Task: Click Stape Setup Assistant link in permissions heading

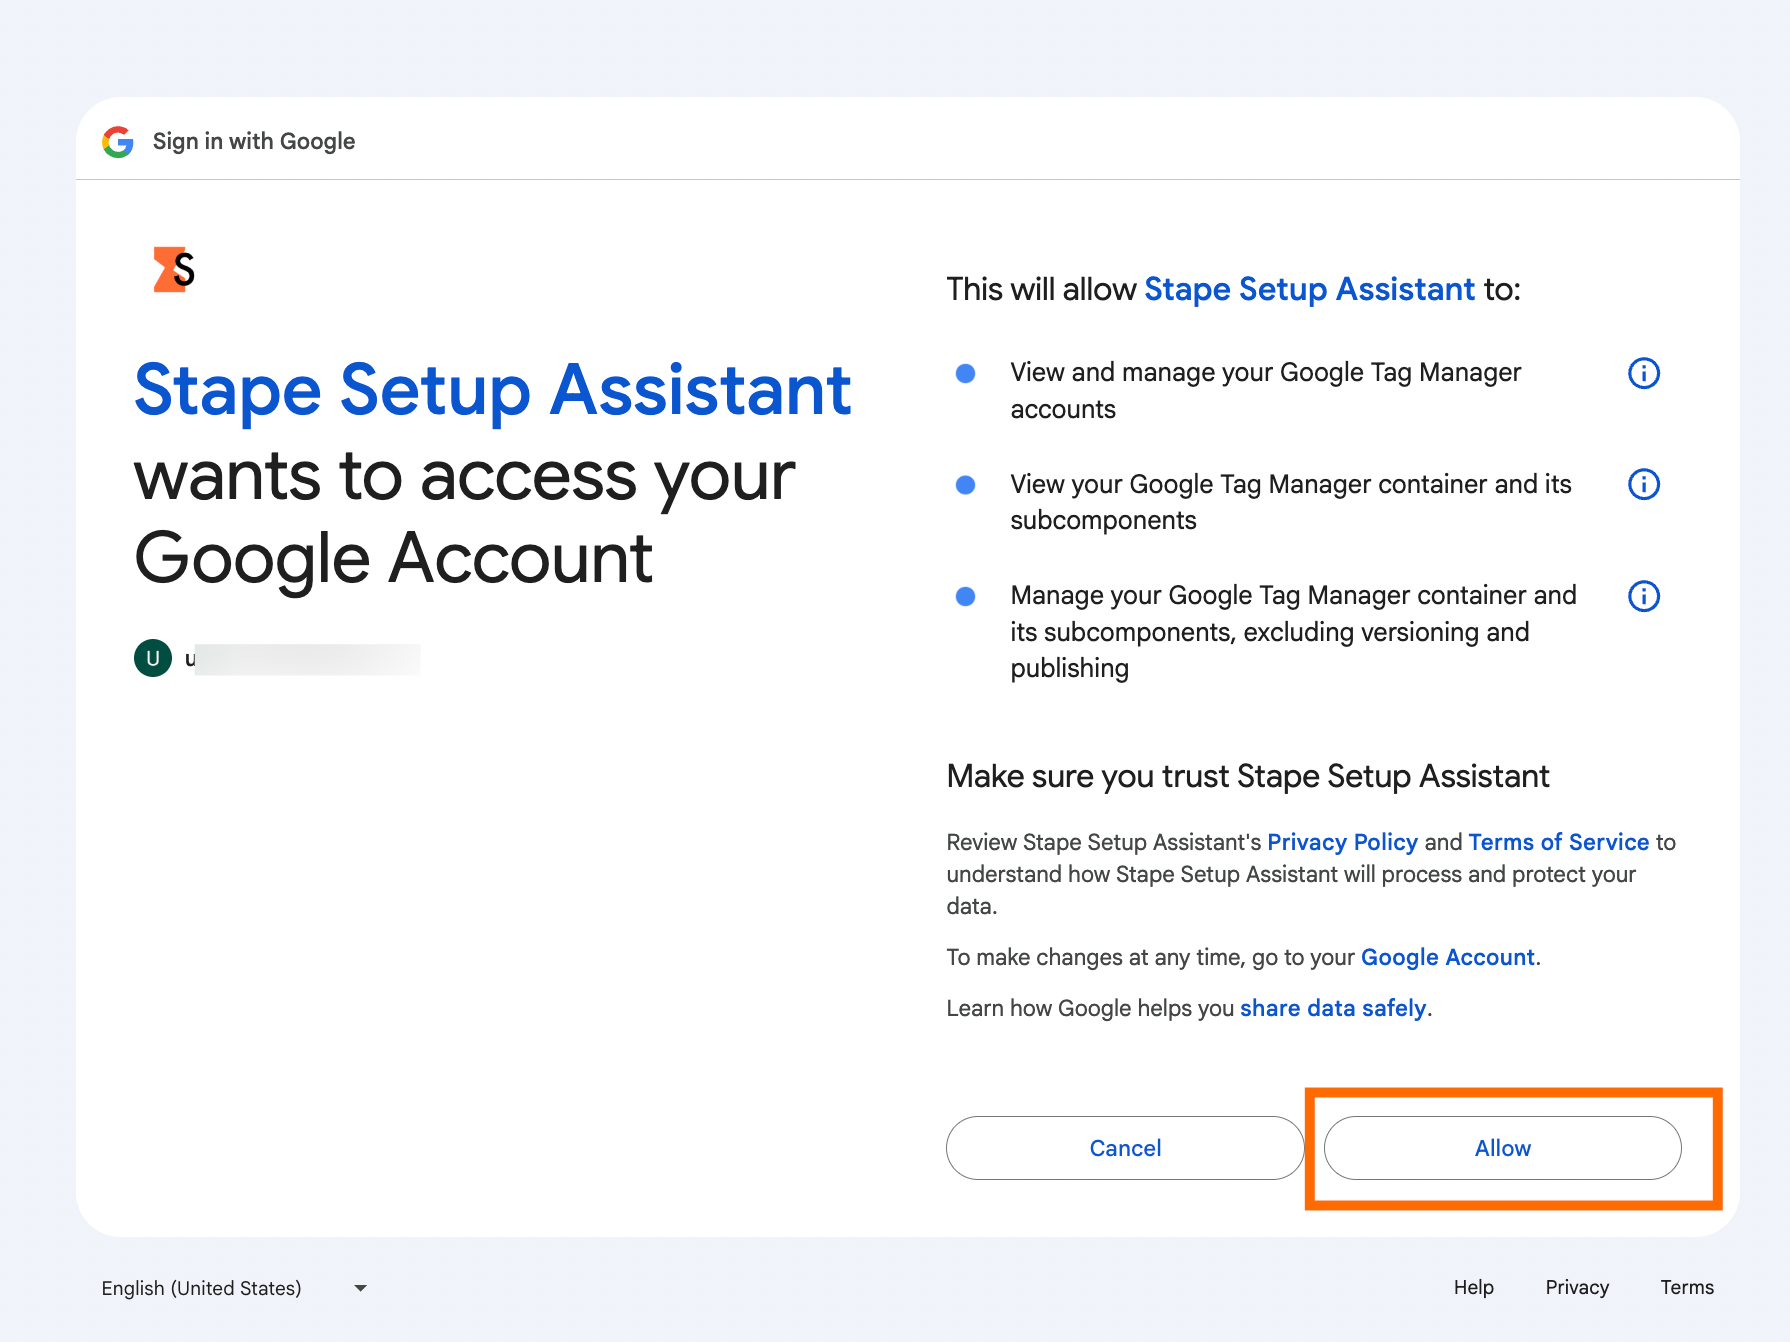Action: point(1309,289)
